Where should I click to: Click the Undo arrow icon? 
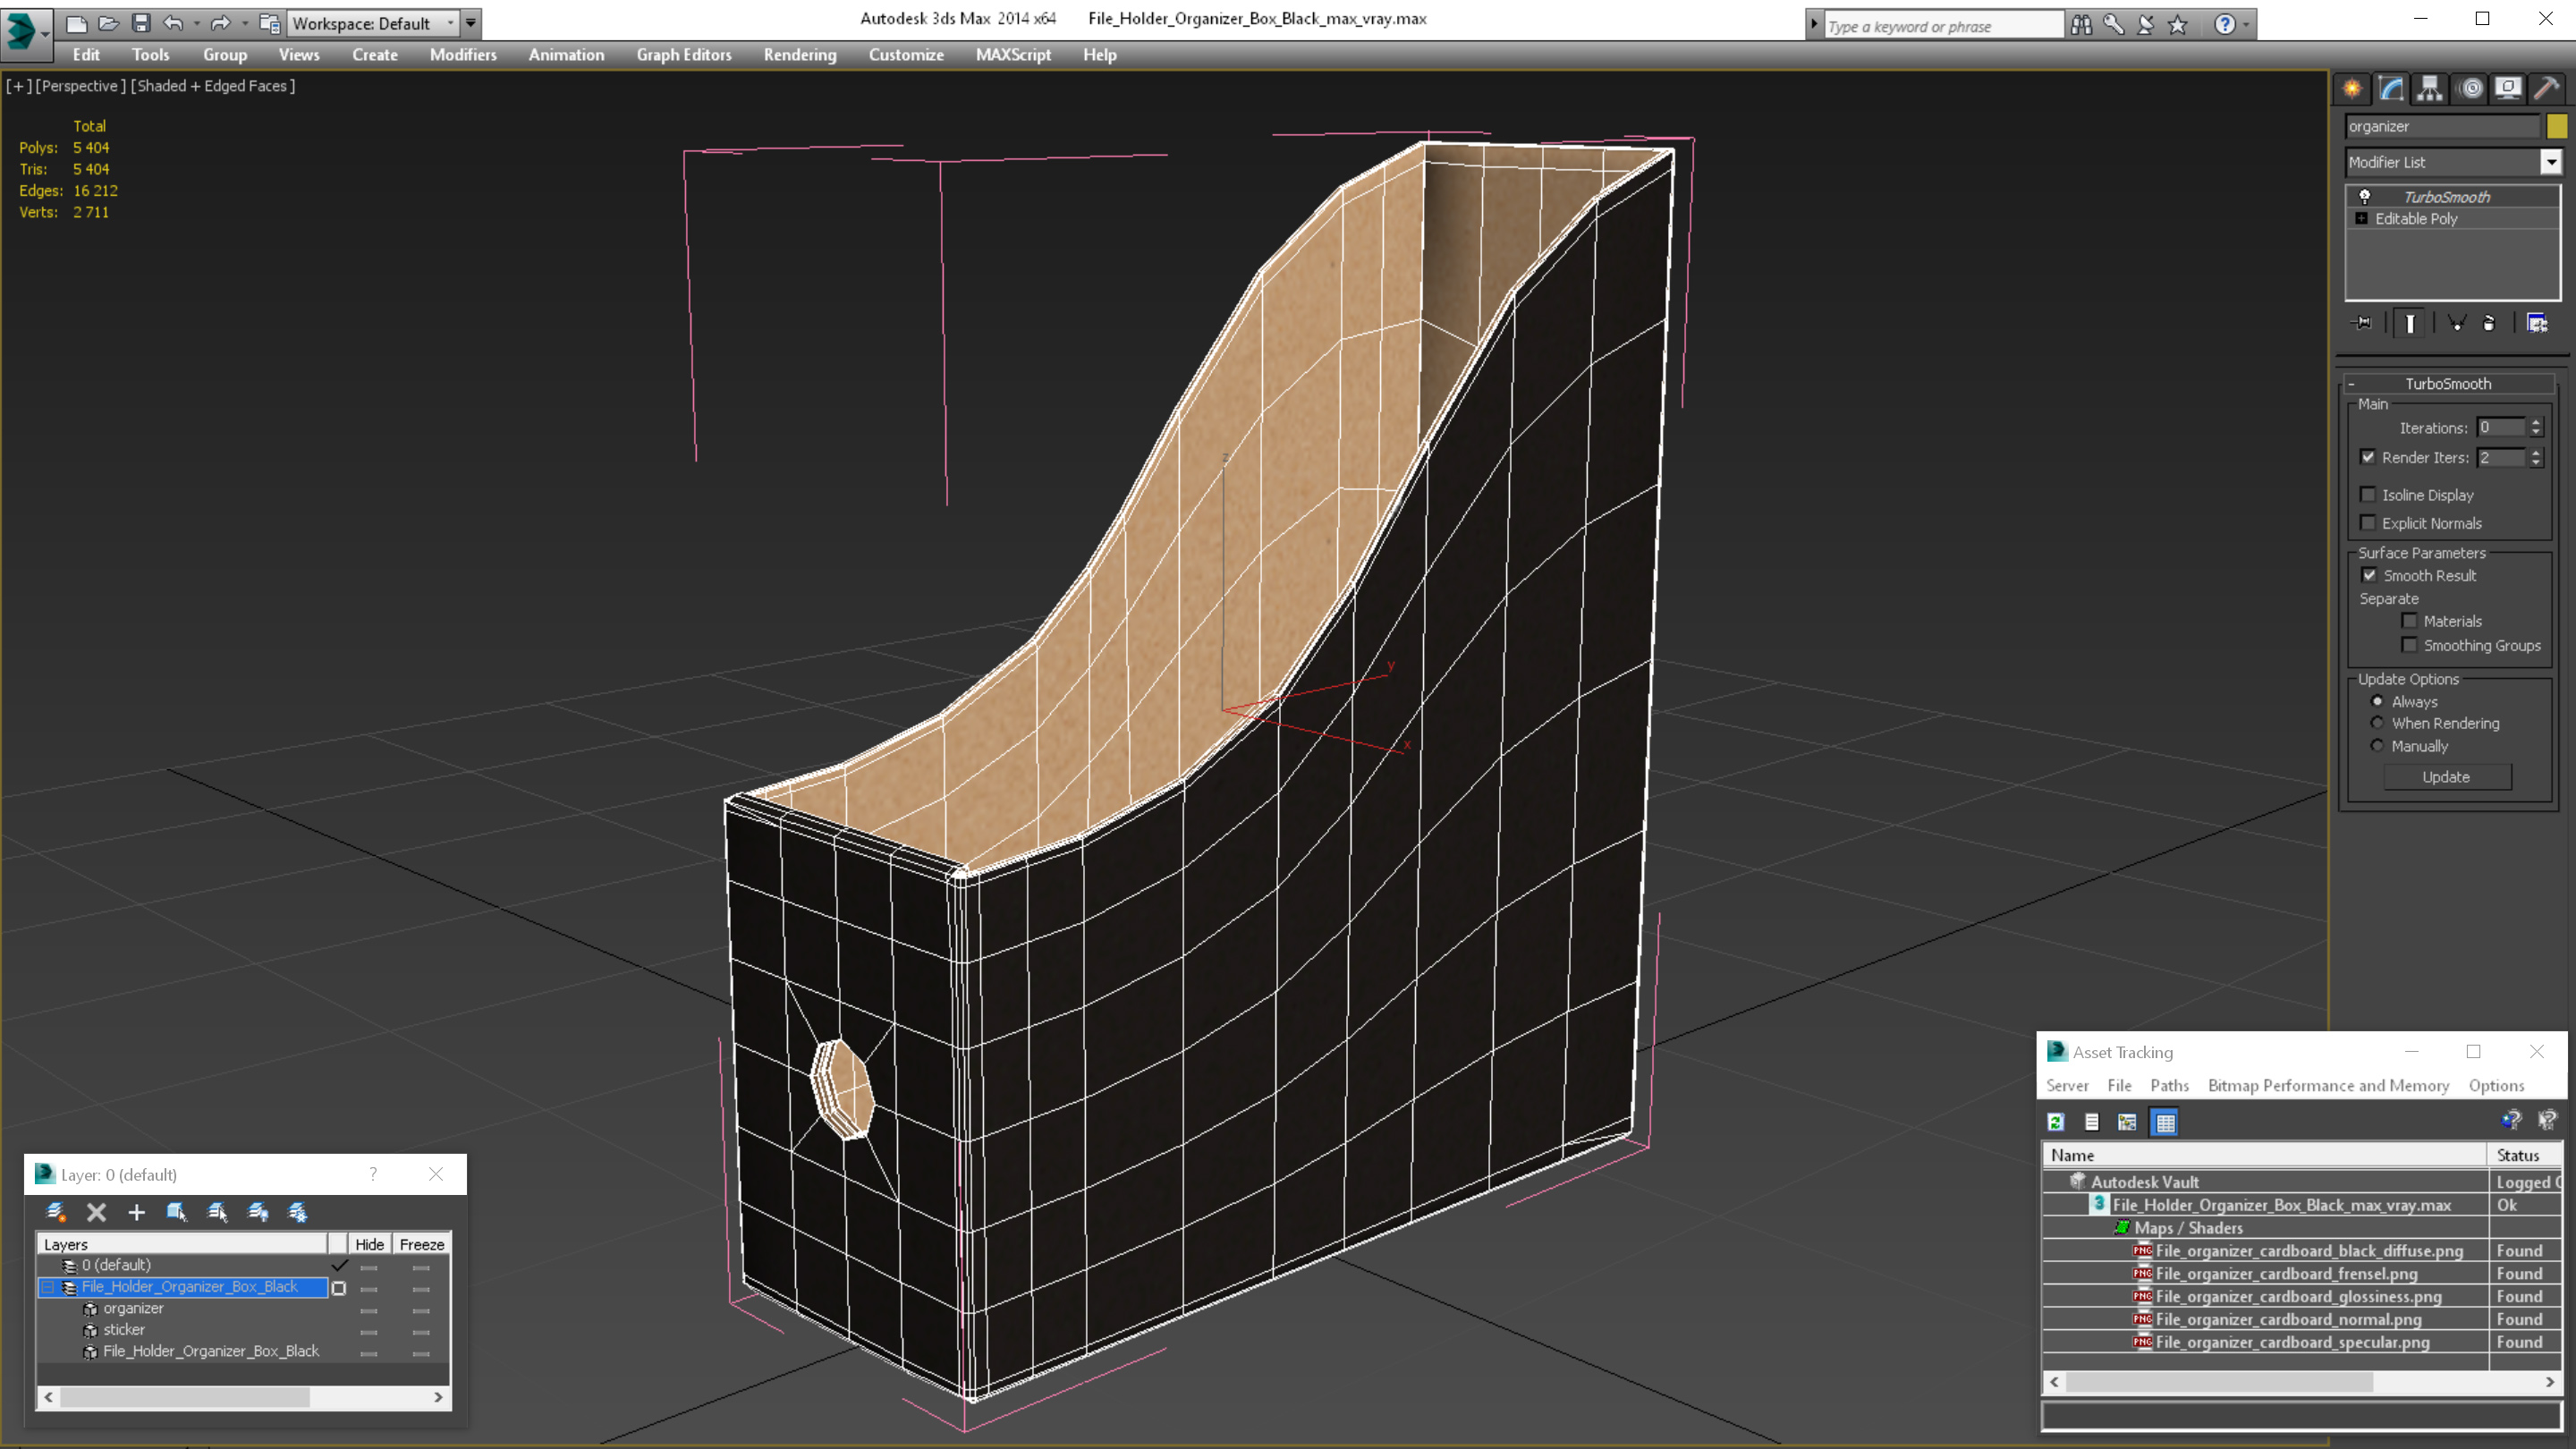point(174,23)
